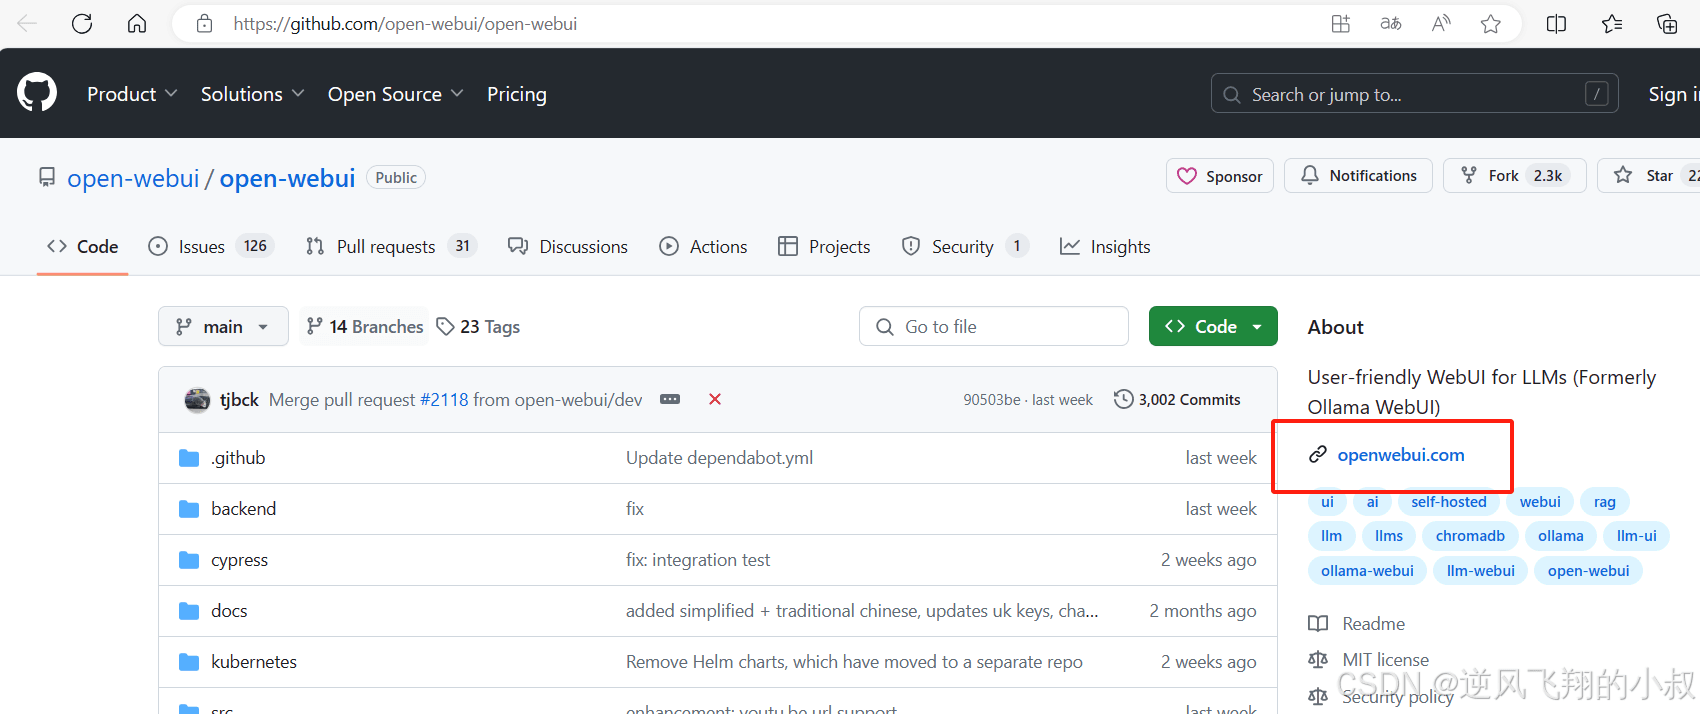Expand the Product menu
Viewport: 1700px width, 714px height.
(x=132, y=94)
